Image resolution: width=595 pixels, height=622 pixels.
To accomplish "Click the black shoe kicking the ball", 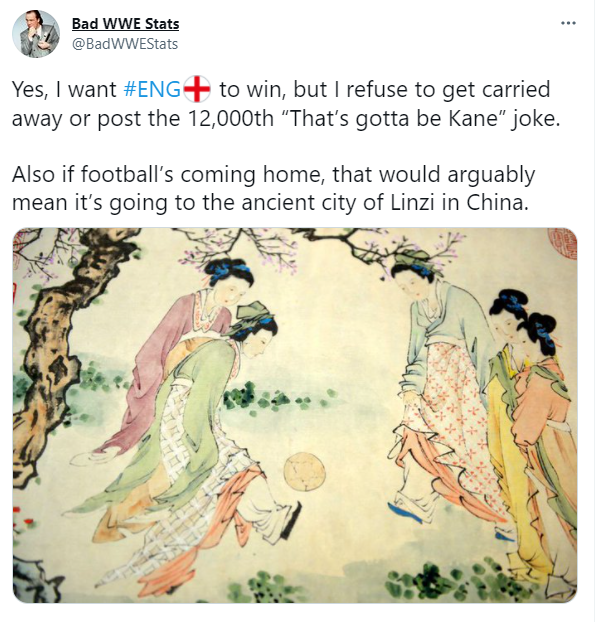I will (x=292, y=520).
